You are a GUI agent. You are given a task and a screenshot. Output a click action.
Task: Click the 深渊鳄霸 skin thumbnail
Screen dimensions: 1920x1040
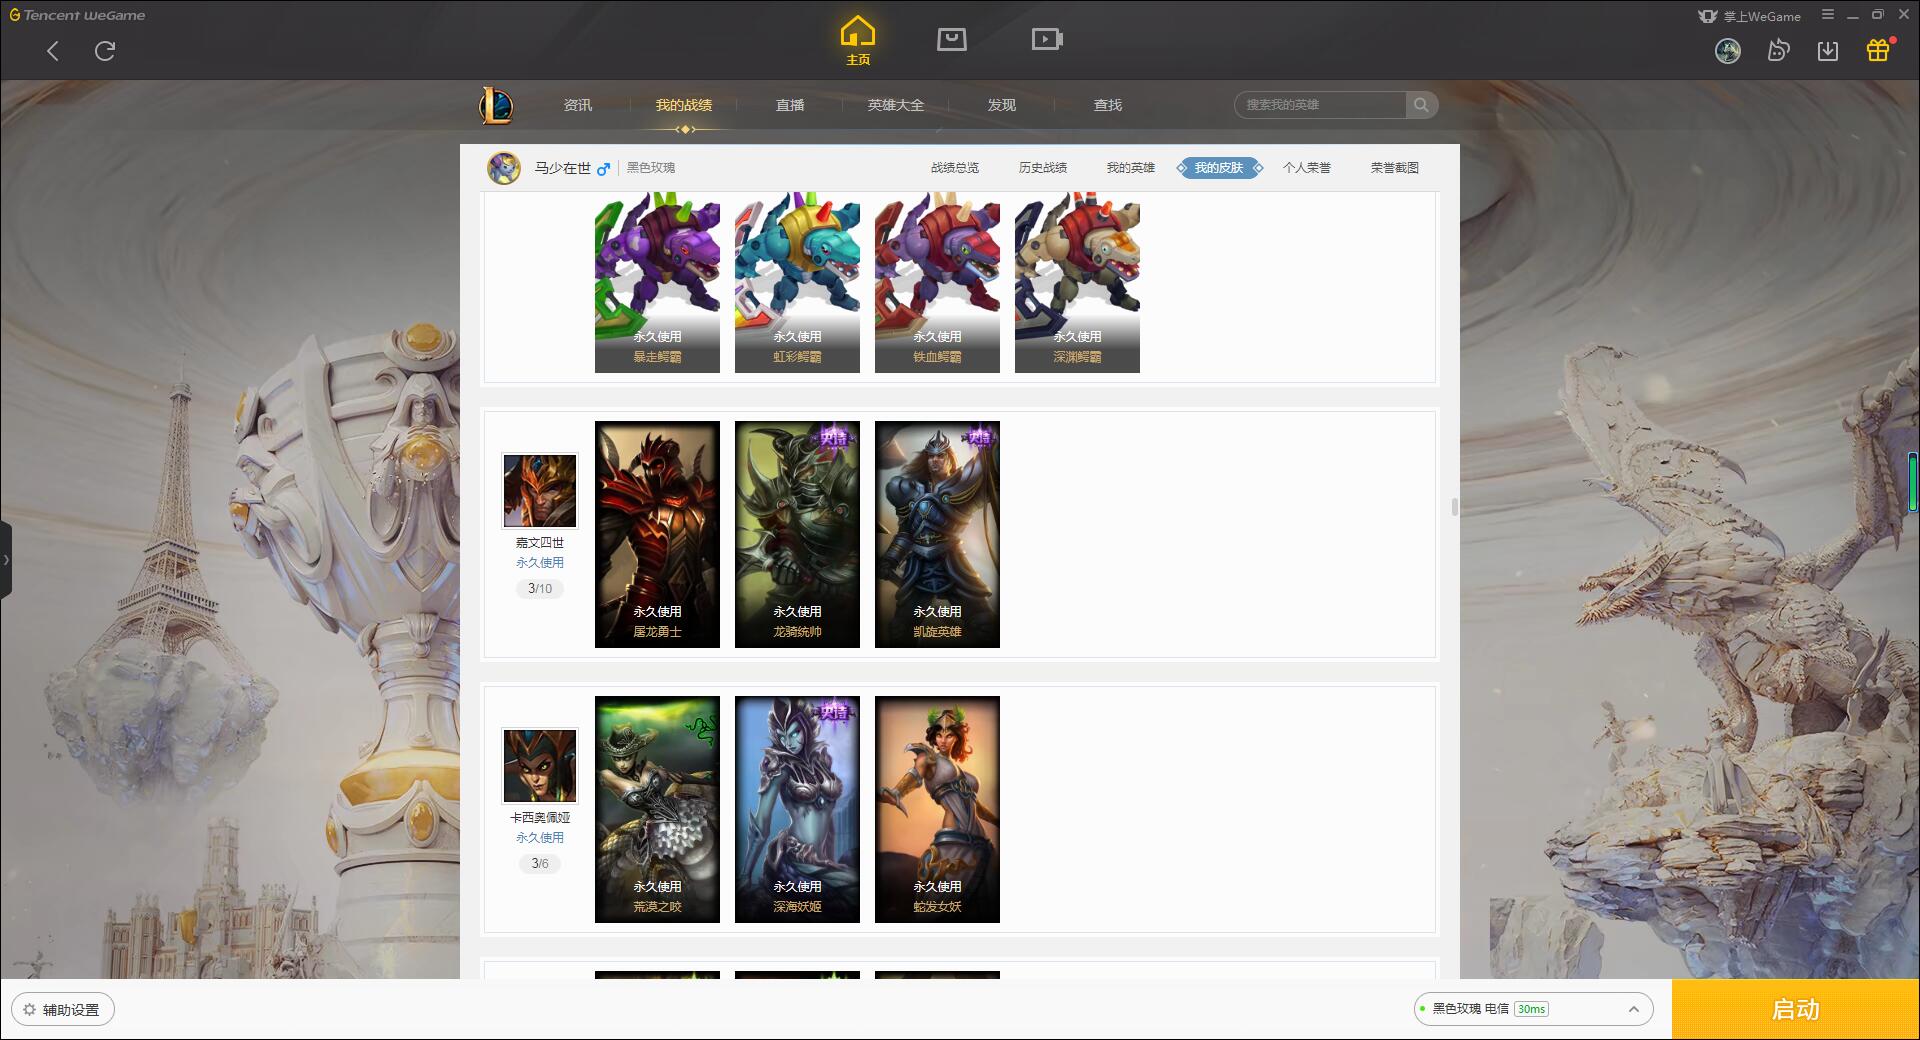click(x=1077, y=283)
